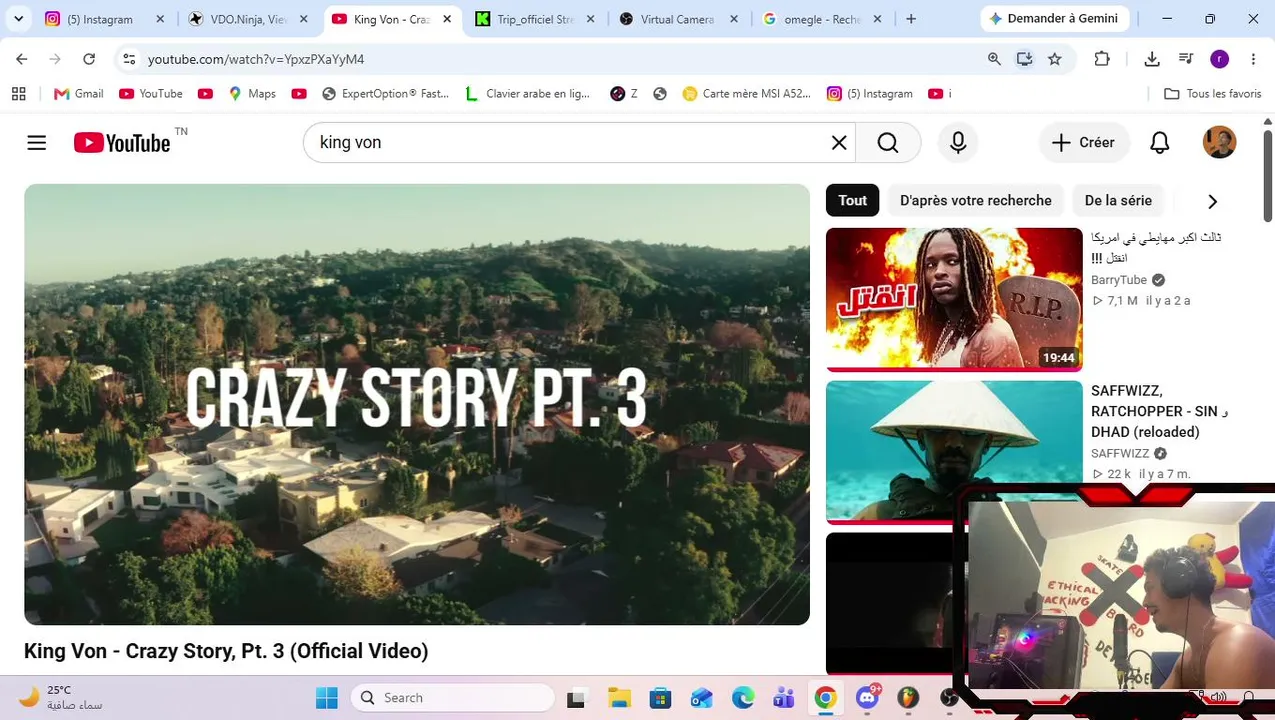The width and height of the screenshot is (1275, 720).
Task: Click the page vertical scrollbar thumb
Action: pyautogui.click(x=1268, y=175)
